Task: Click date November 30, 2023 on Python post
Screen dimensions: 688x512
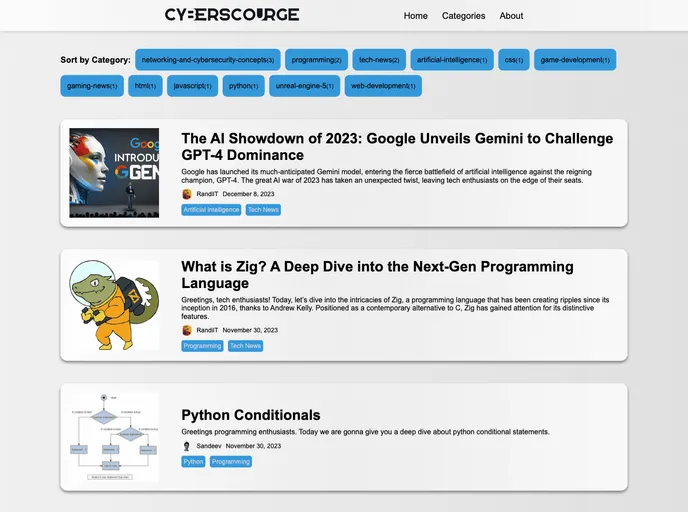Action: (x=253, y=446)
